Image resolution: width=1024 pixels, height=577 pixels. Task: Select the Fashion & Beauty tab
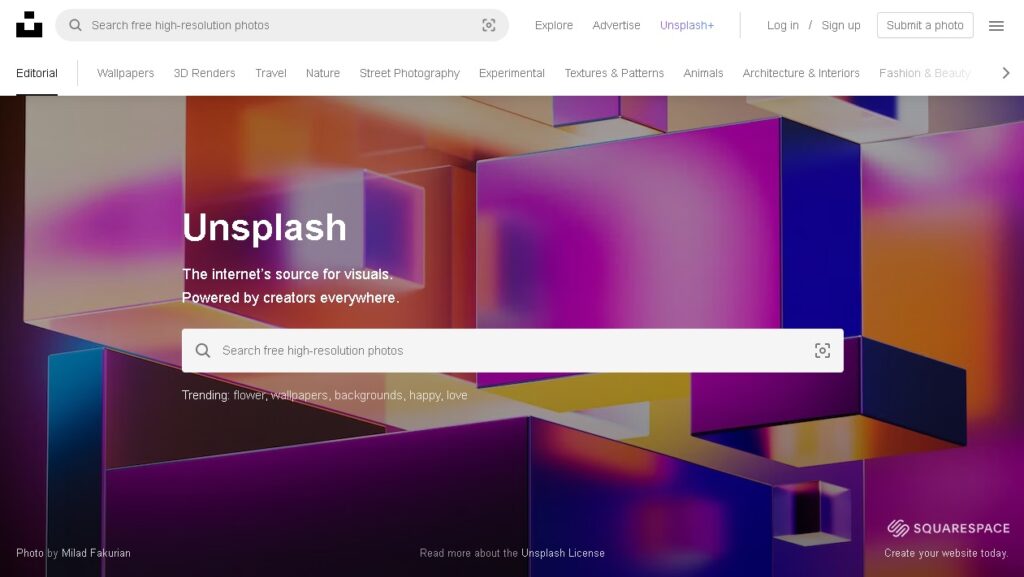pos(924,73)
